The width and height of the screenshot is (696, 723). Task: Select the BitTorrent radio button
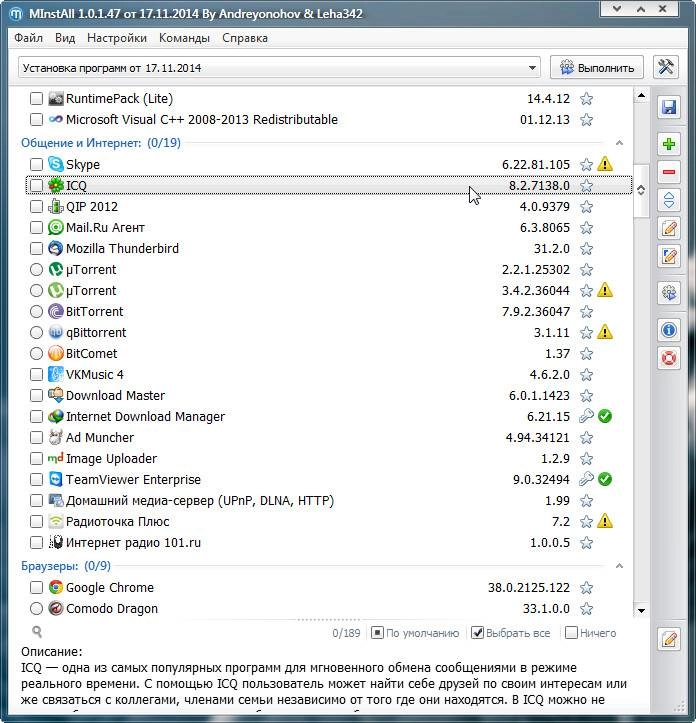tap(36, 312)
